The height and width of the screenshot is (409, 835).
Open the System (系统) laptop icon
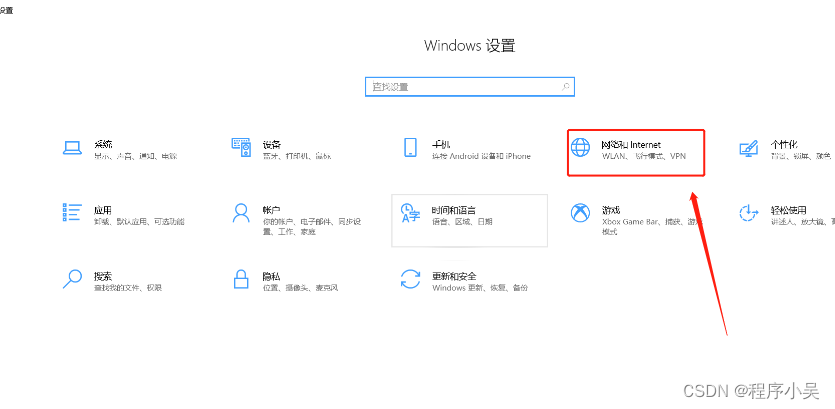click(x=72, y=148)
